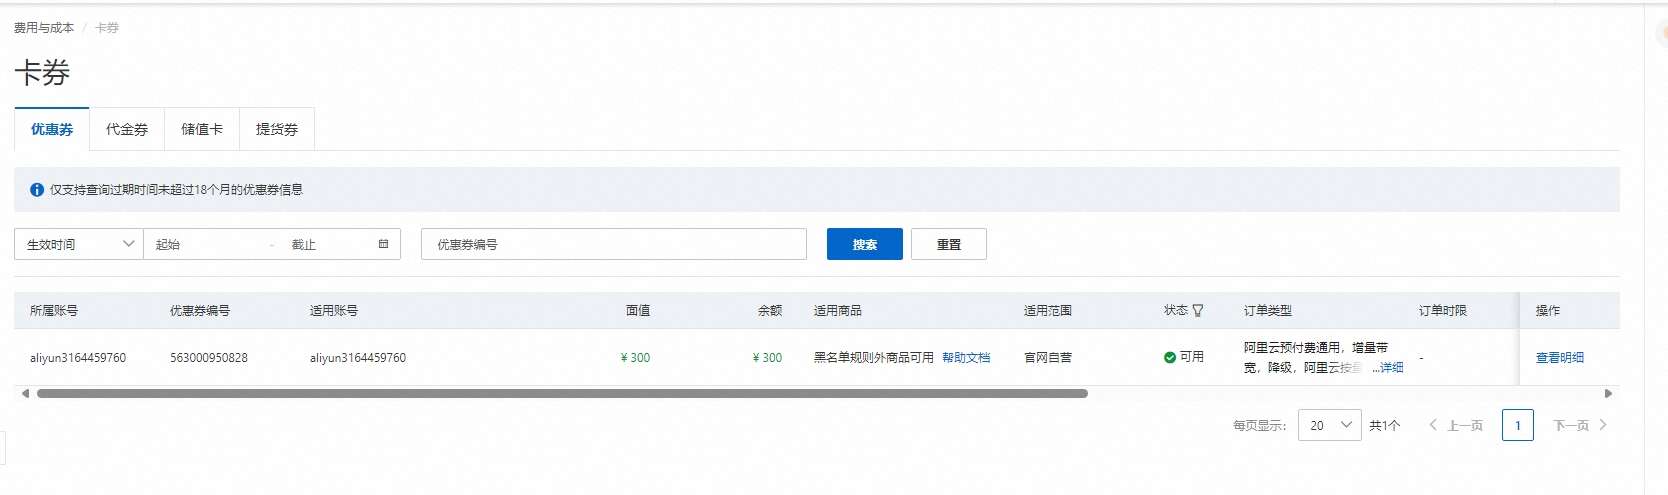1668x495 pixels.
Task: Expand the per-page count dropdown showing 20
Action: 1329,426
